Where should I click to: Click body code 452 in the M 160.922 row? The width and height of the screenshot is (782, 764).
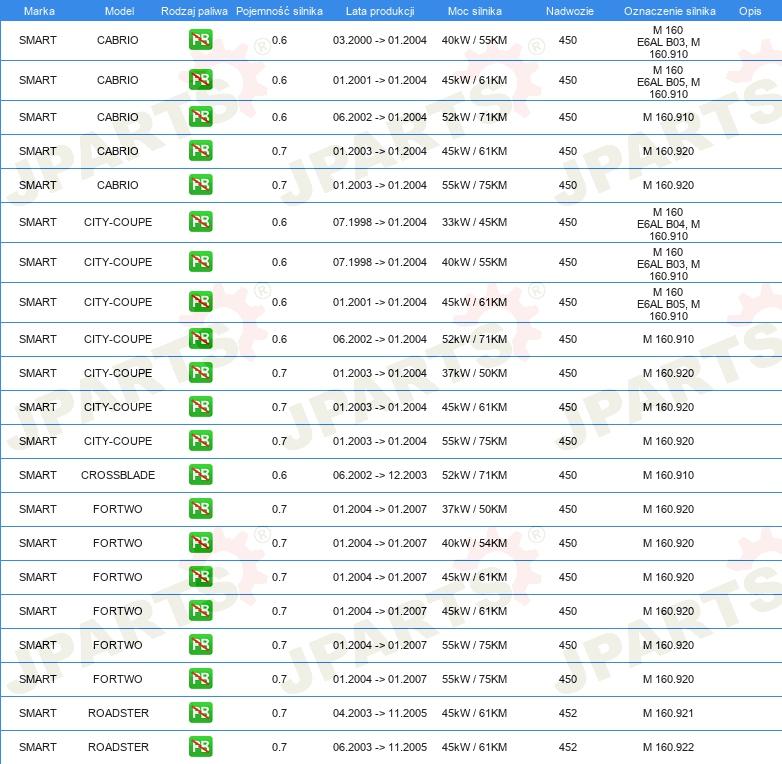pyautogui.click(x=568, y=747)
